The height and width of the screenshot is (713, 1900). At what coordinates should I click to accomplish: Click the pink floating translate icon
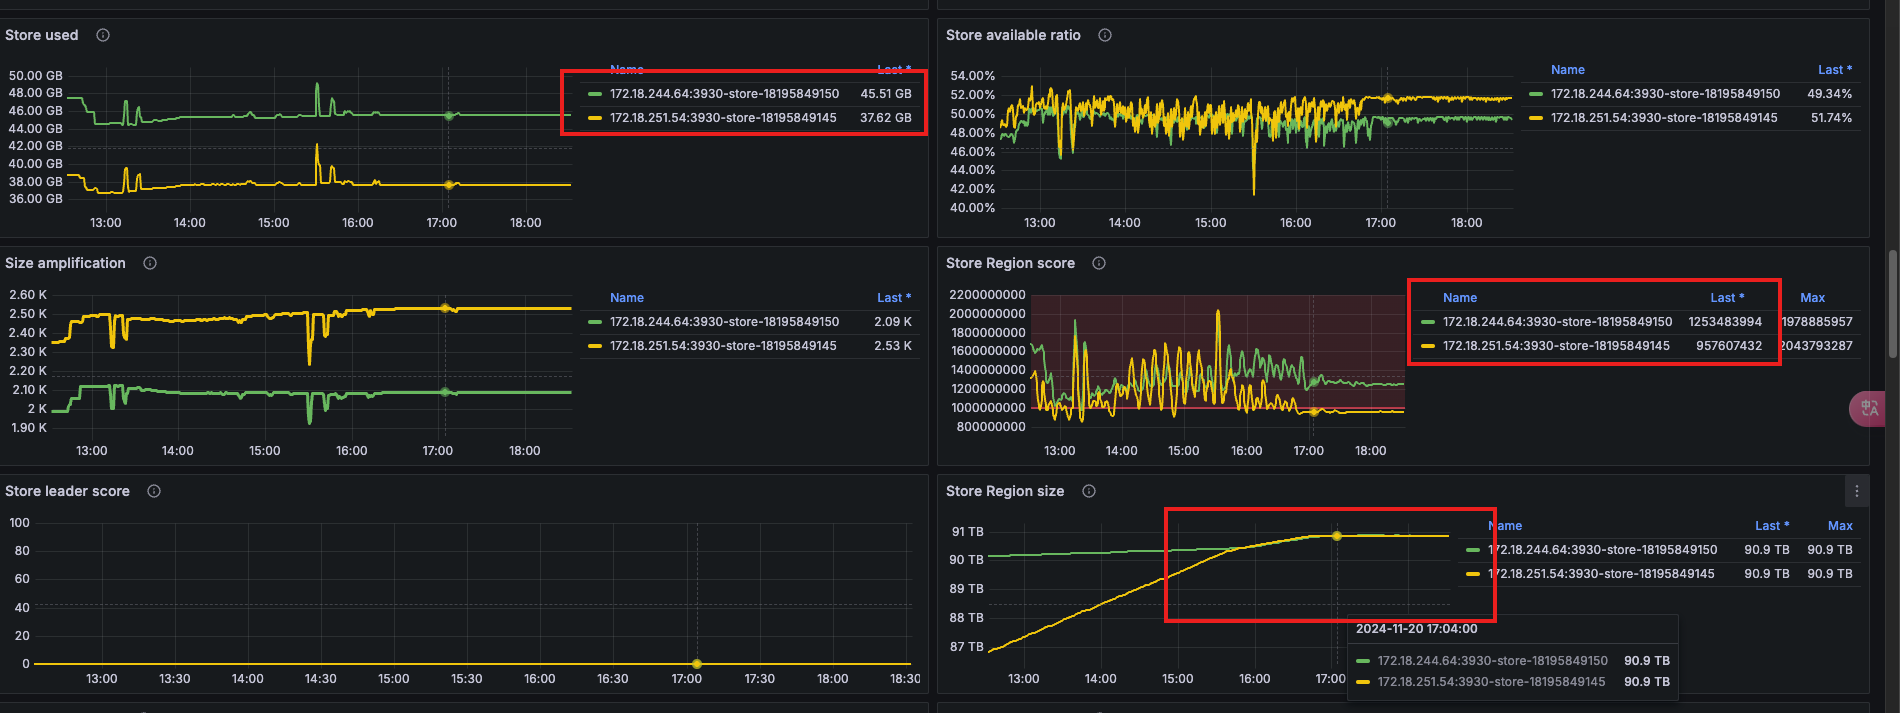(1868, 408)
